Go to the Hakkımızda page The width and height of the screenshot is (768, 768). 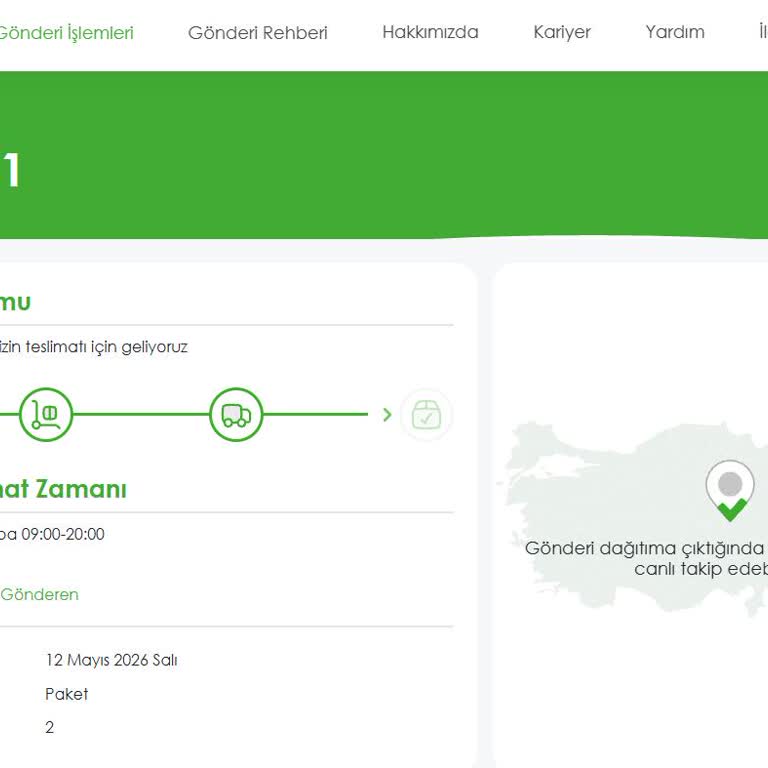click(x=430, y=32)
